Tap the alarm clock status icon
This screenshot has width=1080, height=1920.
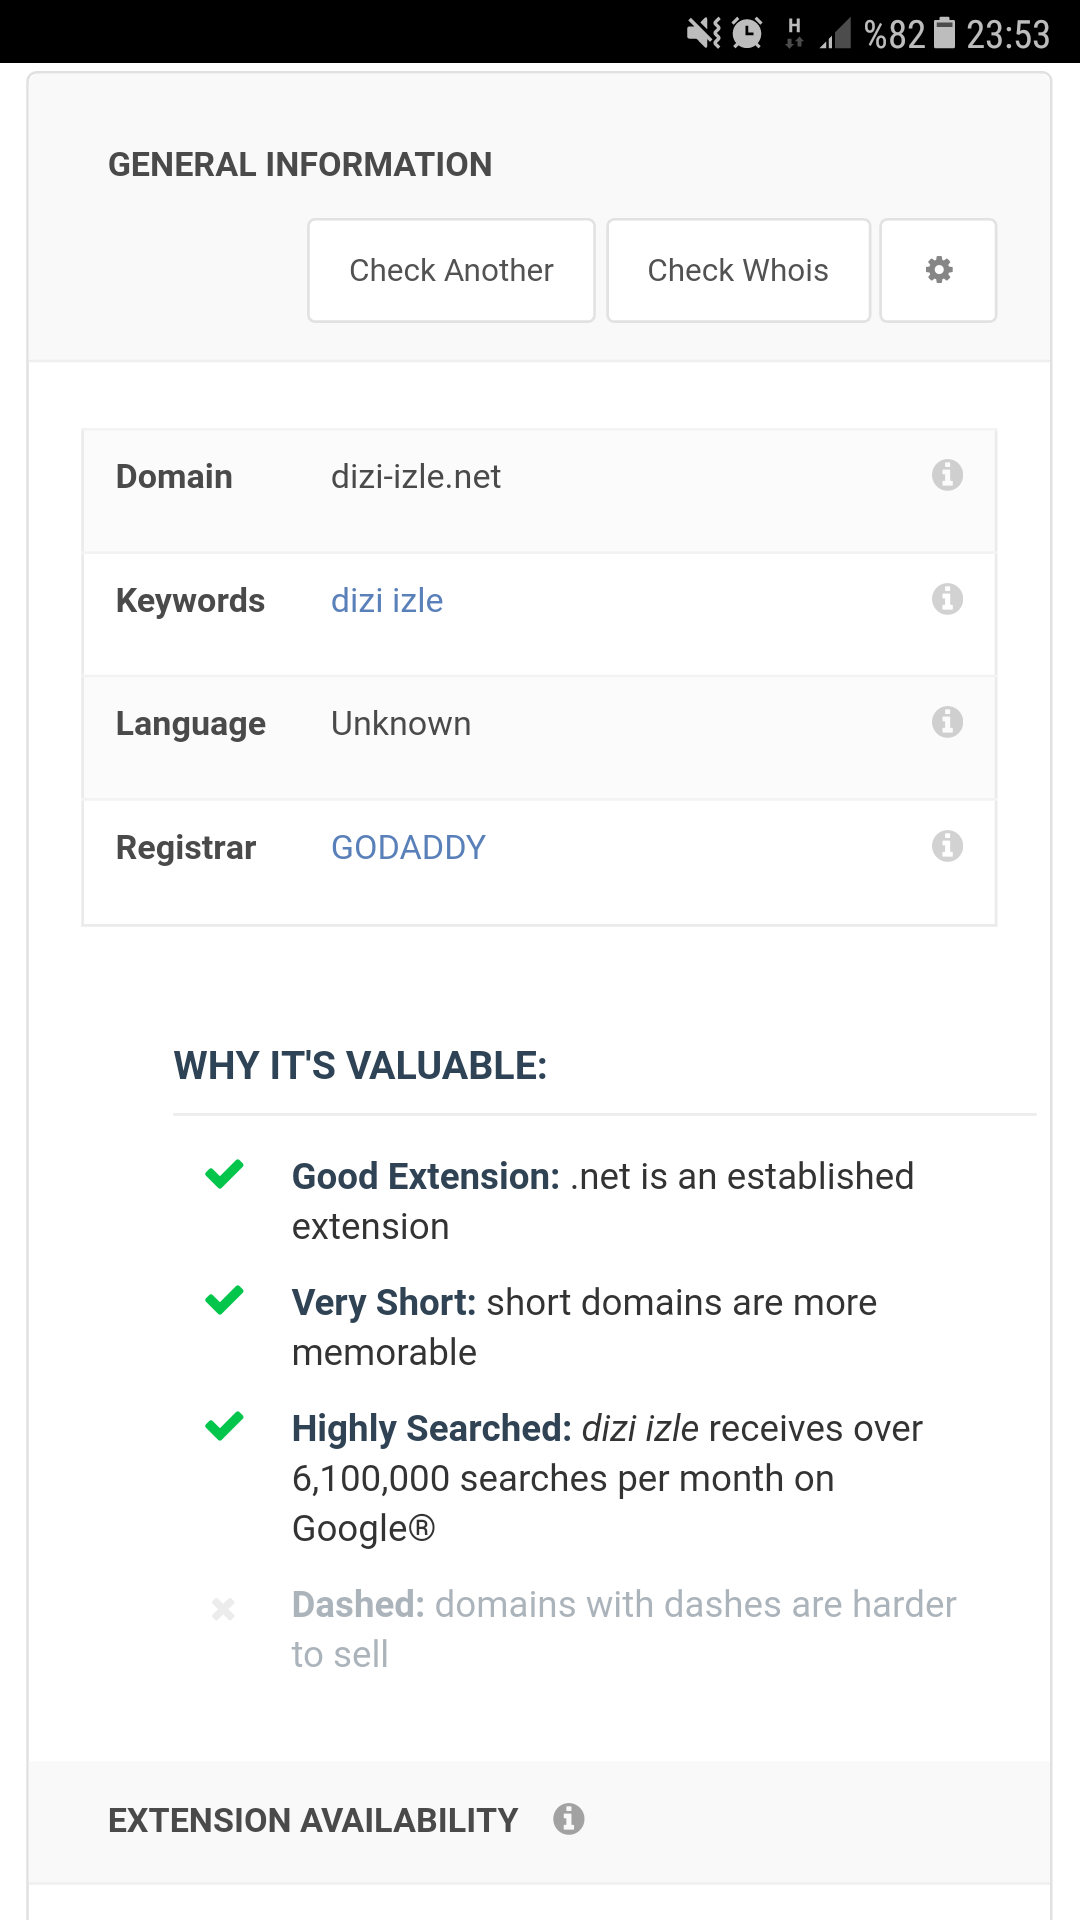click(747, 34)
